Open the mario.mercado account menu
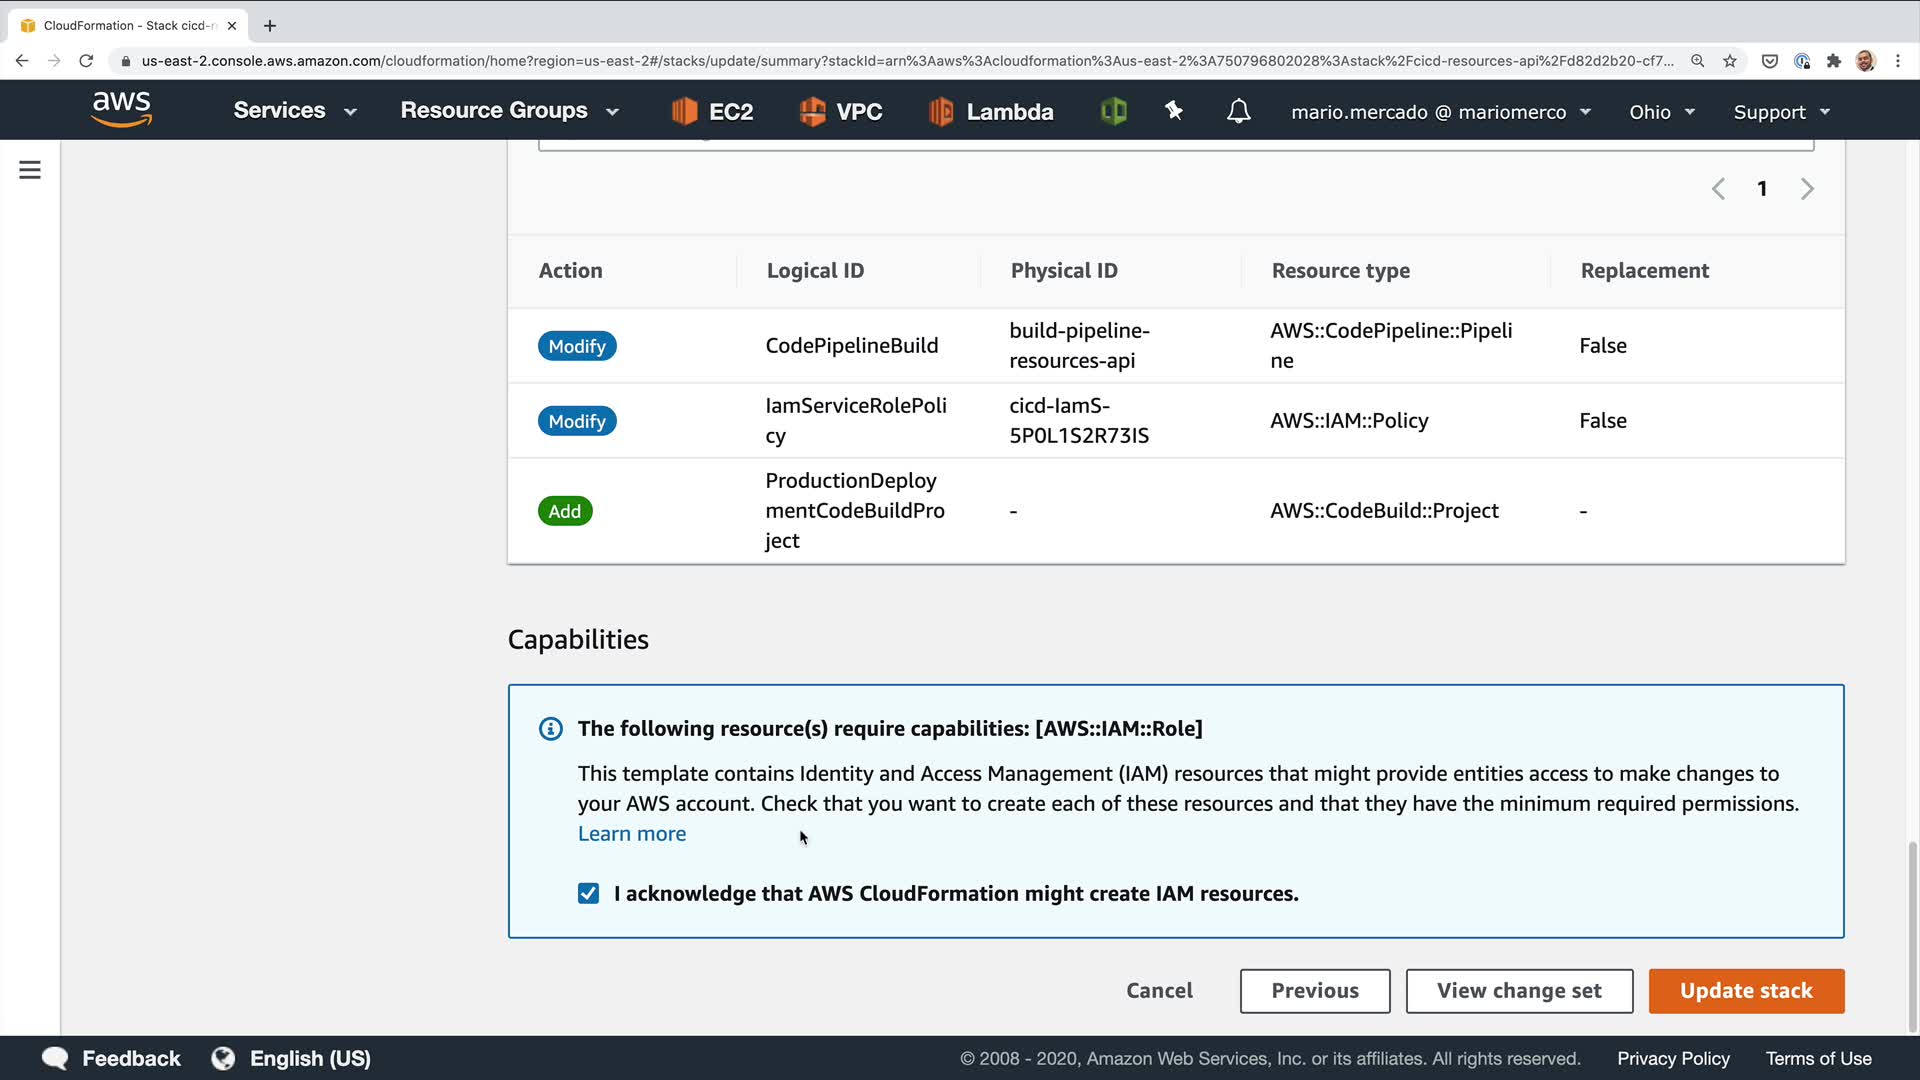The image size is (1920, 1080). tap(1440, 112)
